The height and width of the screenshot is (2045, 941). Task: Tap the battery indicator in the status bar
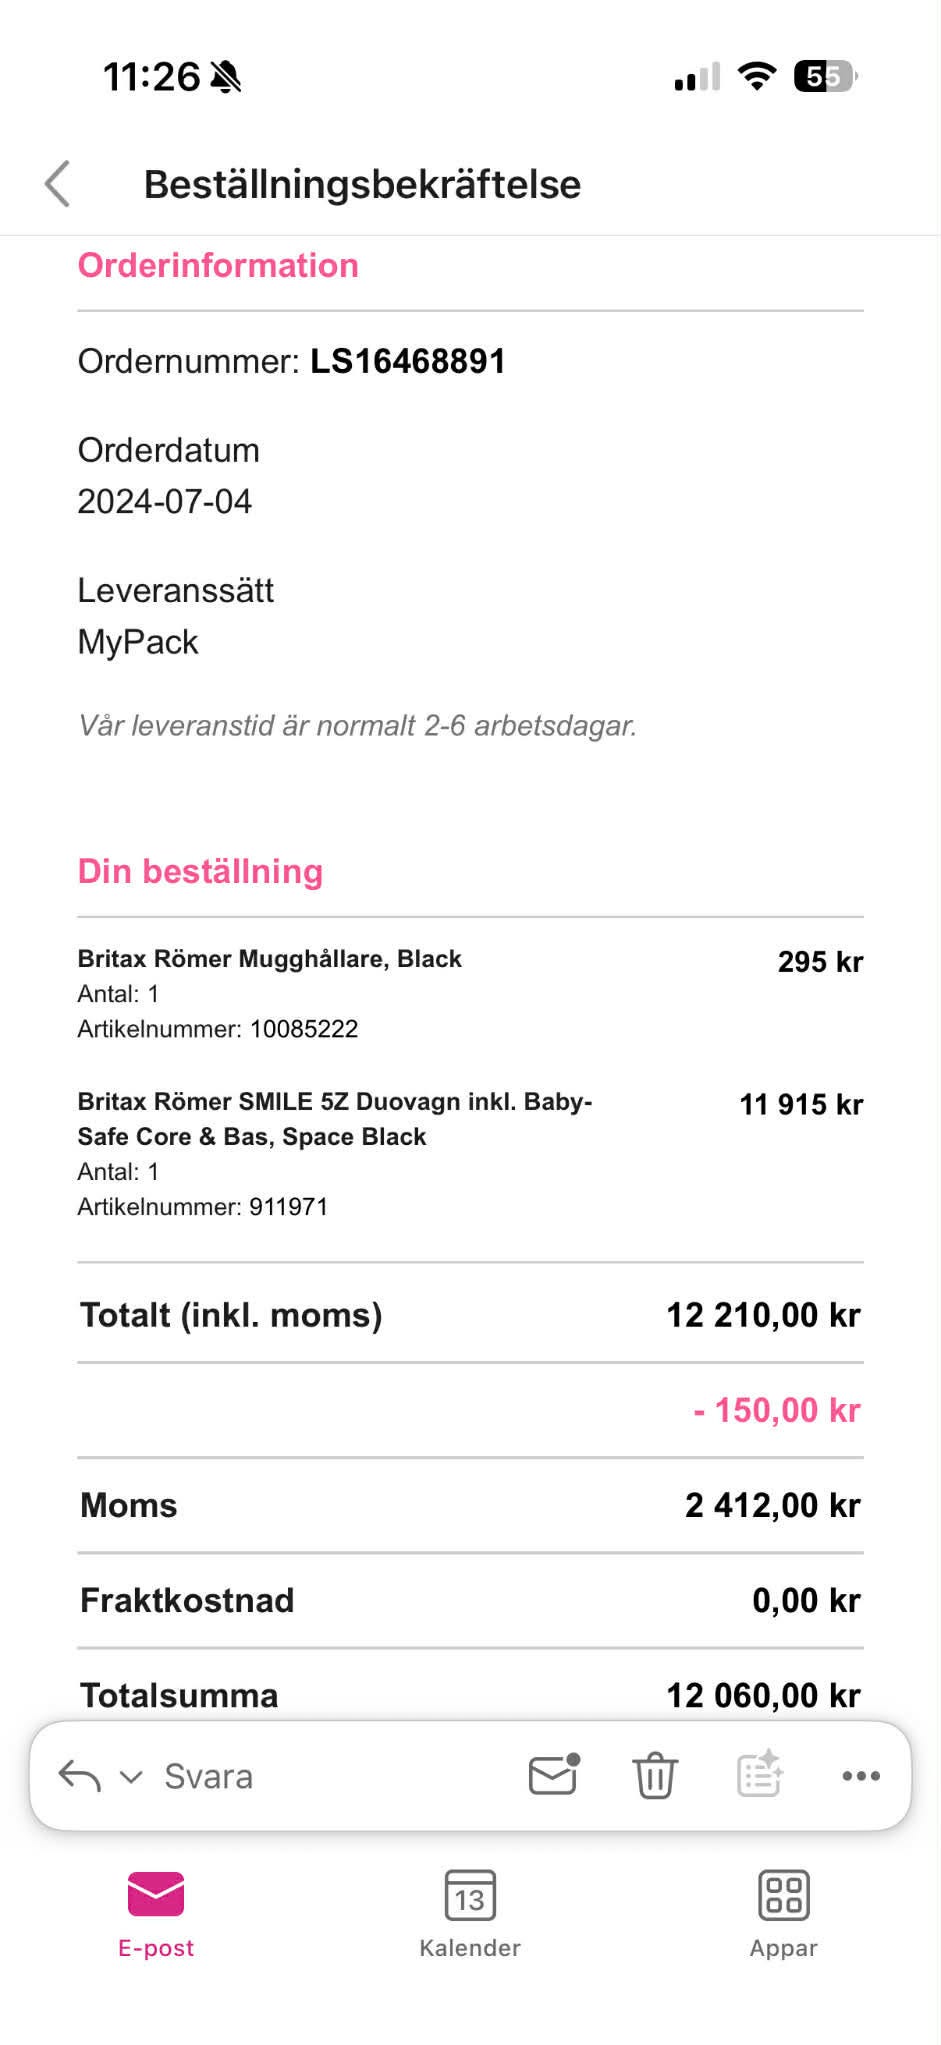coord(825,76)
